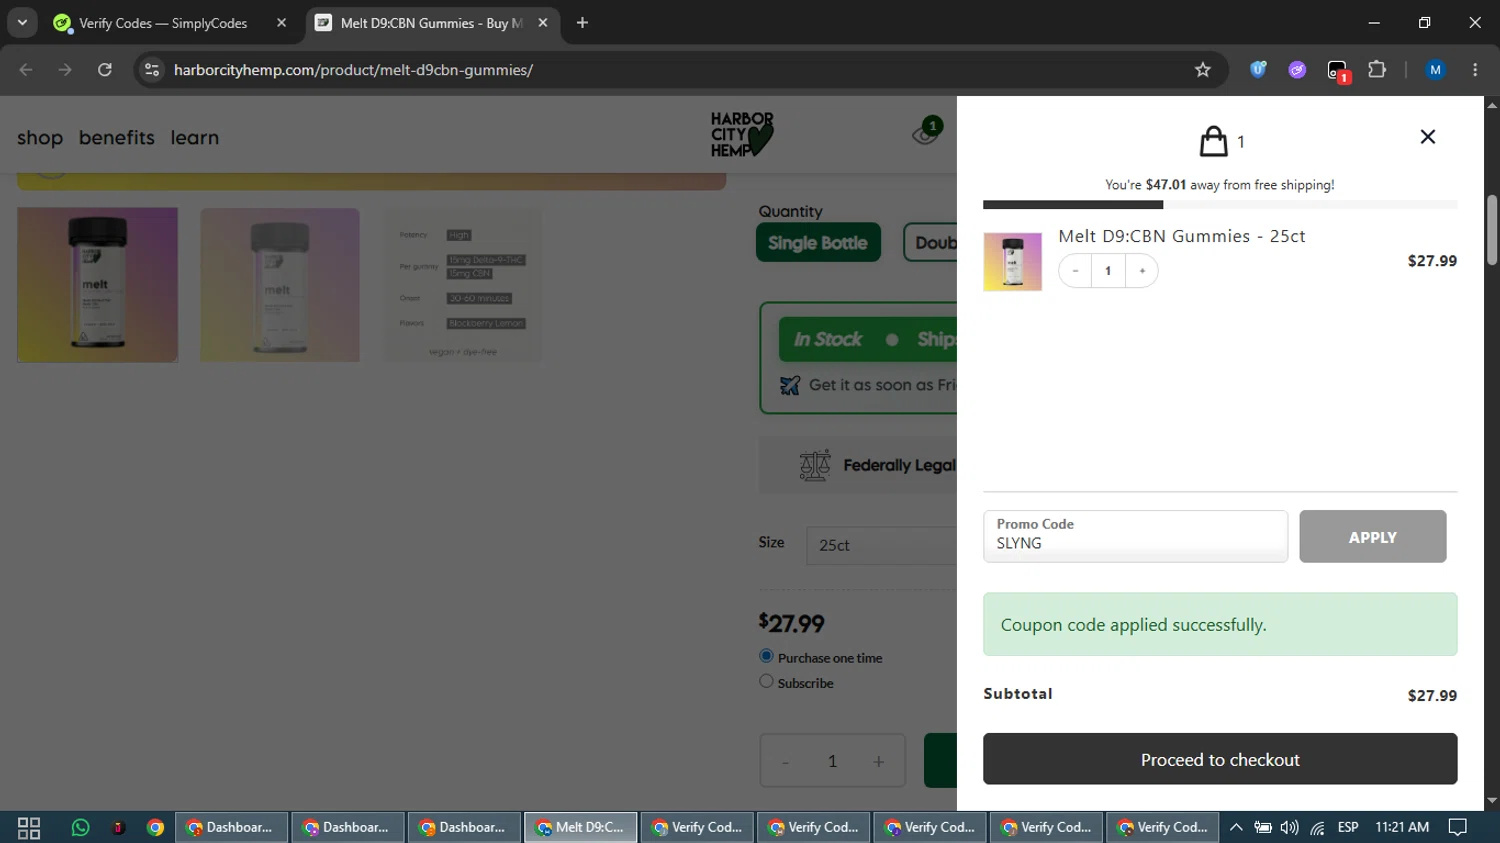Click the eye icon with the green badge
Image resolution: width=1500 pixels, height=843 pixels.
[926, 133]
